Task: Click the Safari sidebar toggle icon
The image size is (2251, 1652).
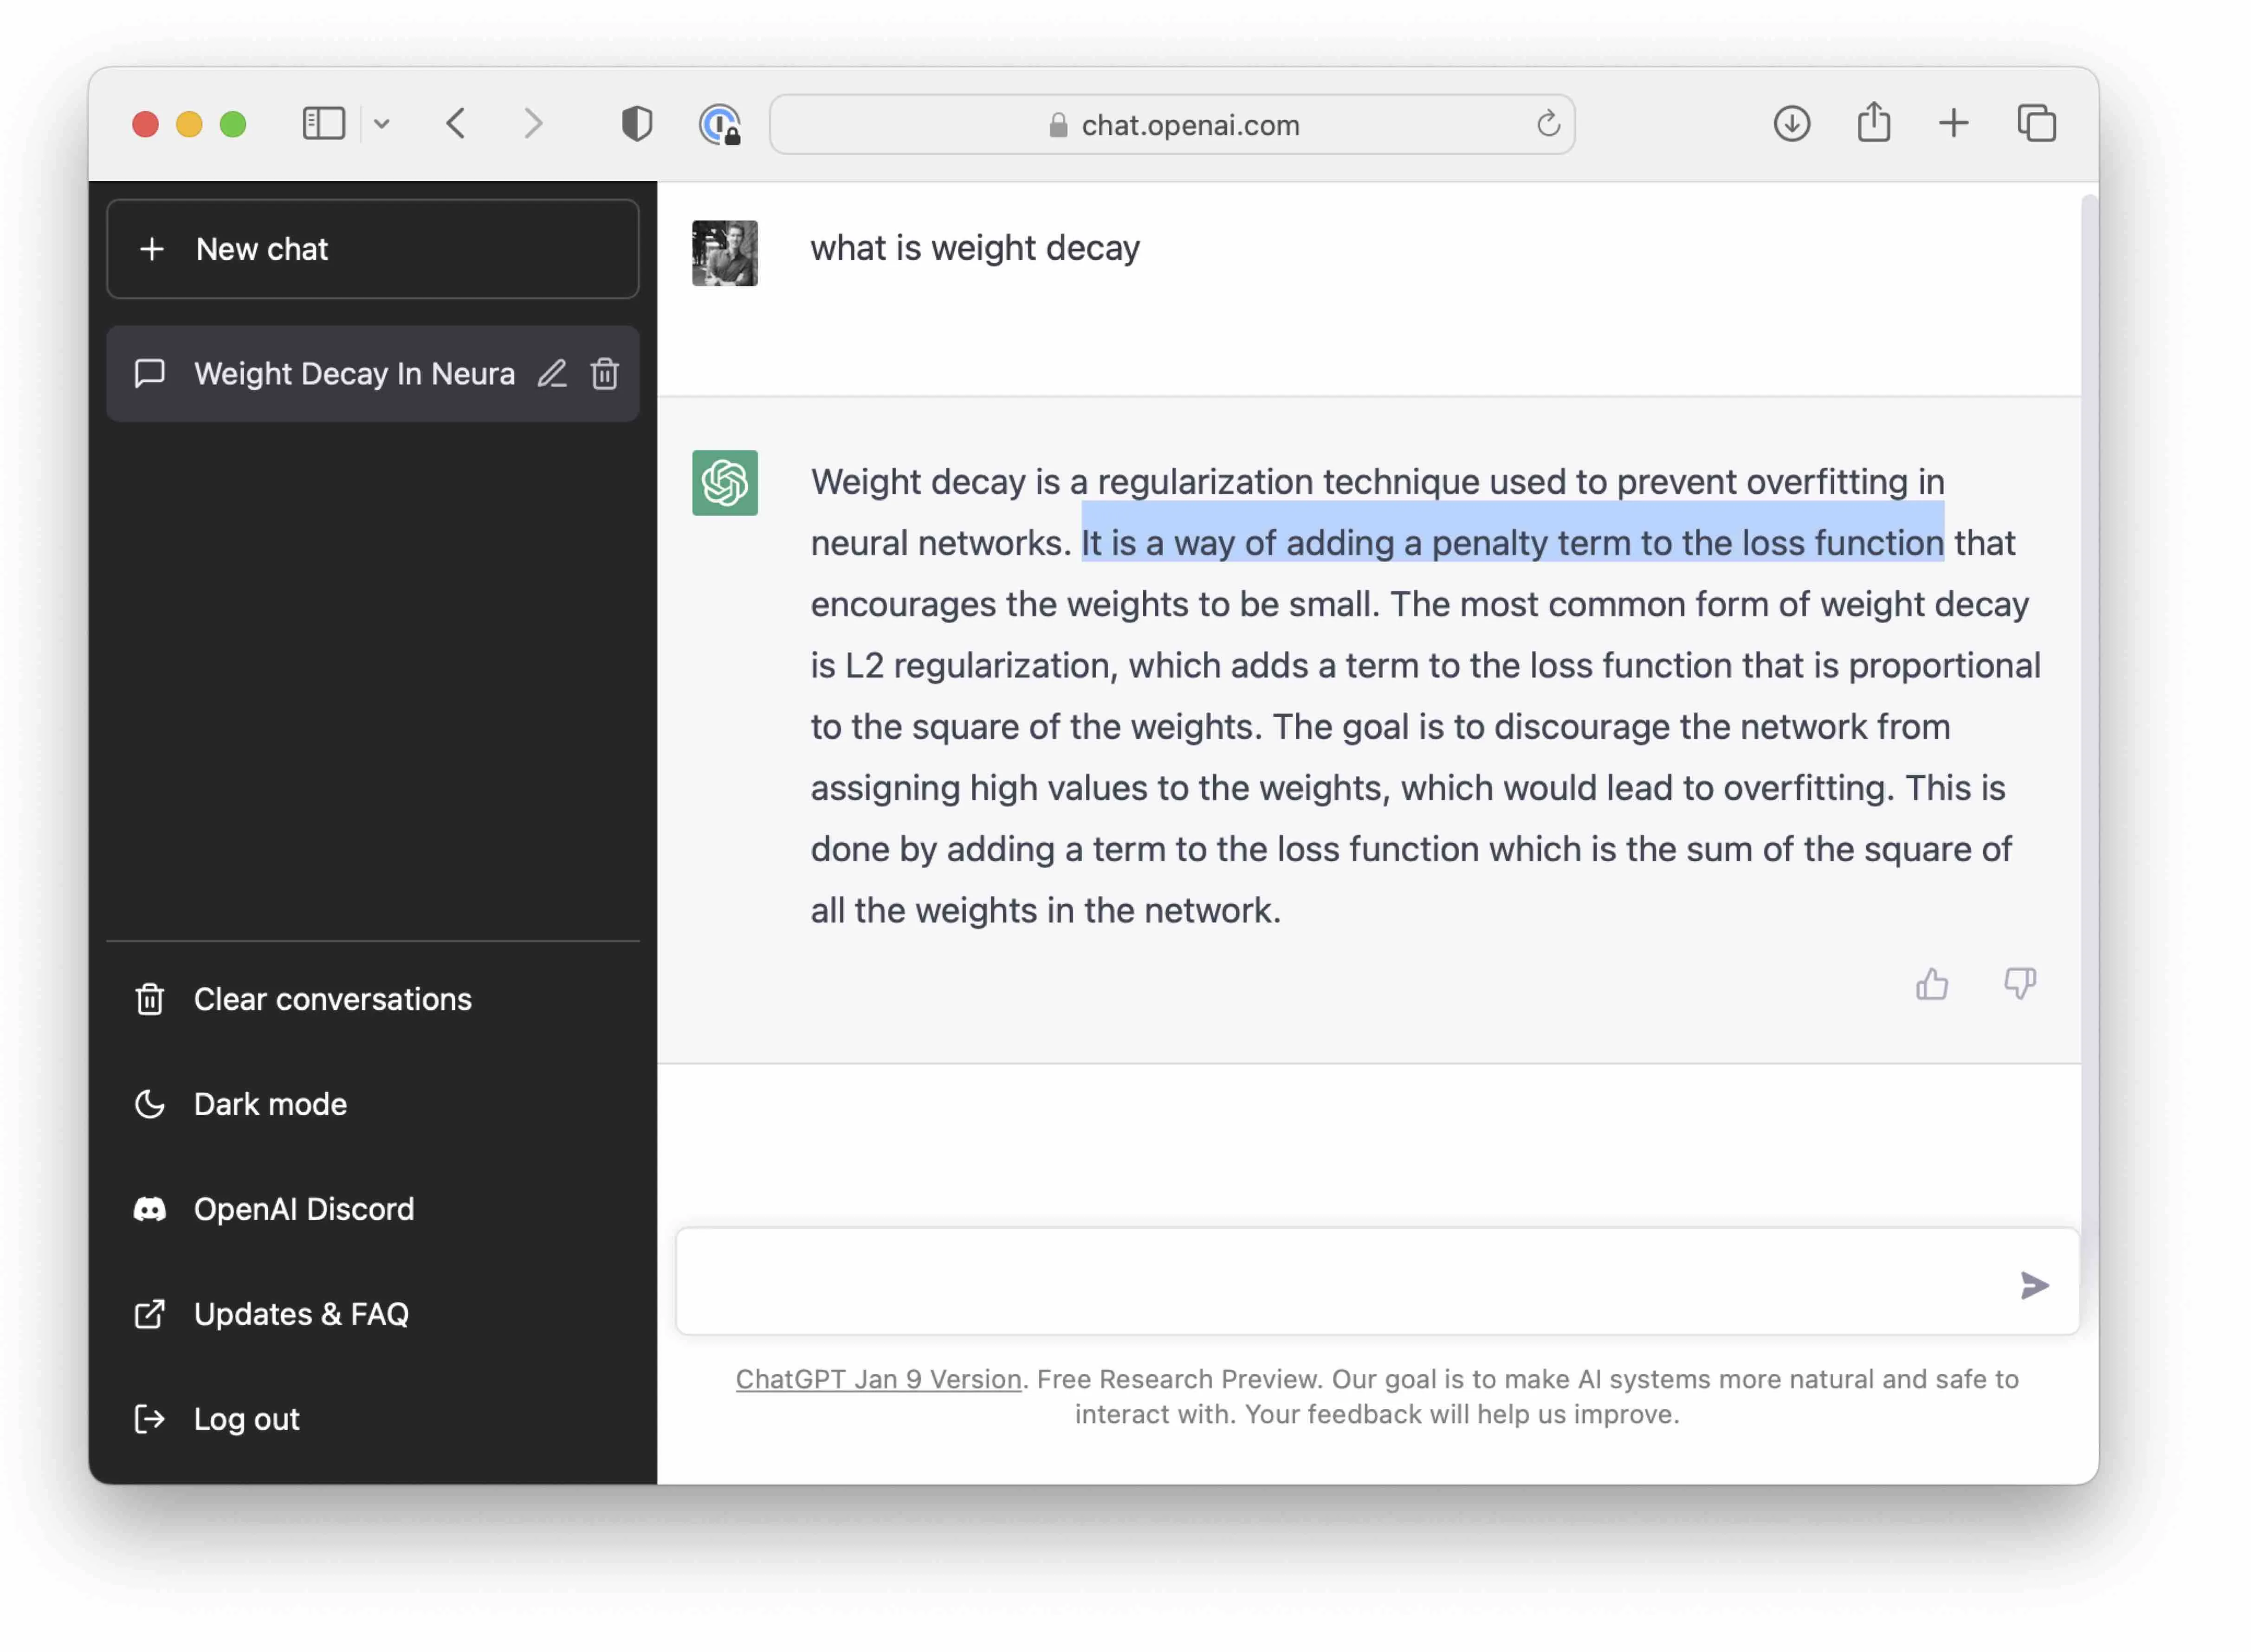Action: [x=324, y=124]
